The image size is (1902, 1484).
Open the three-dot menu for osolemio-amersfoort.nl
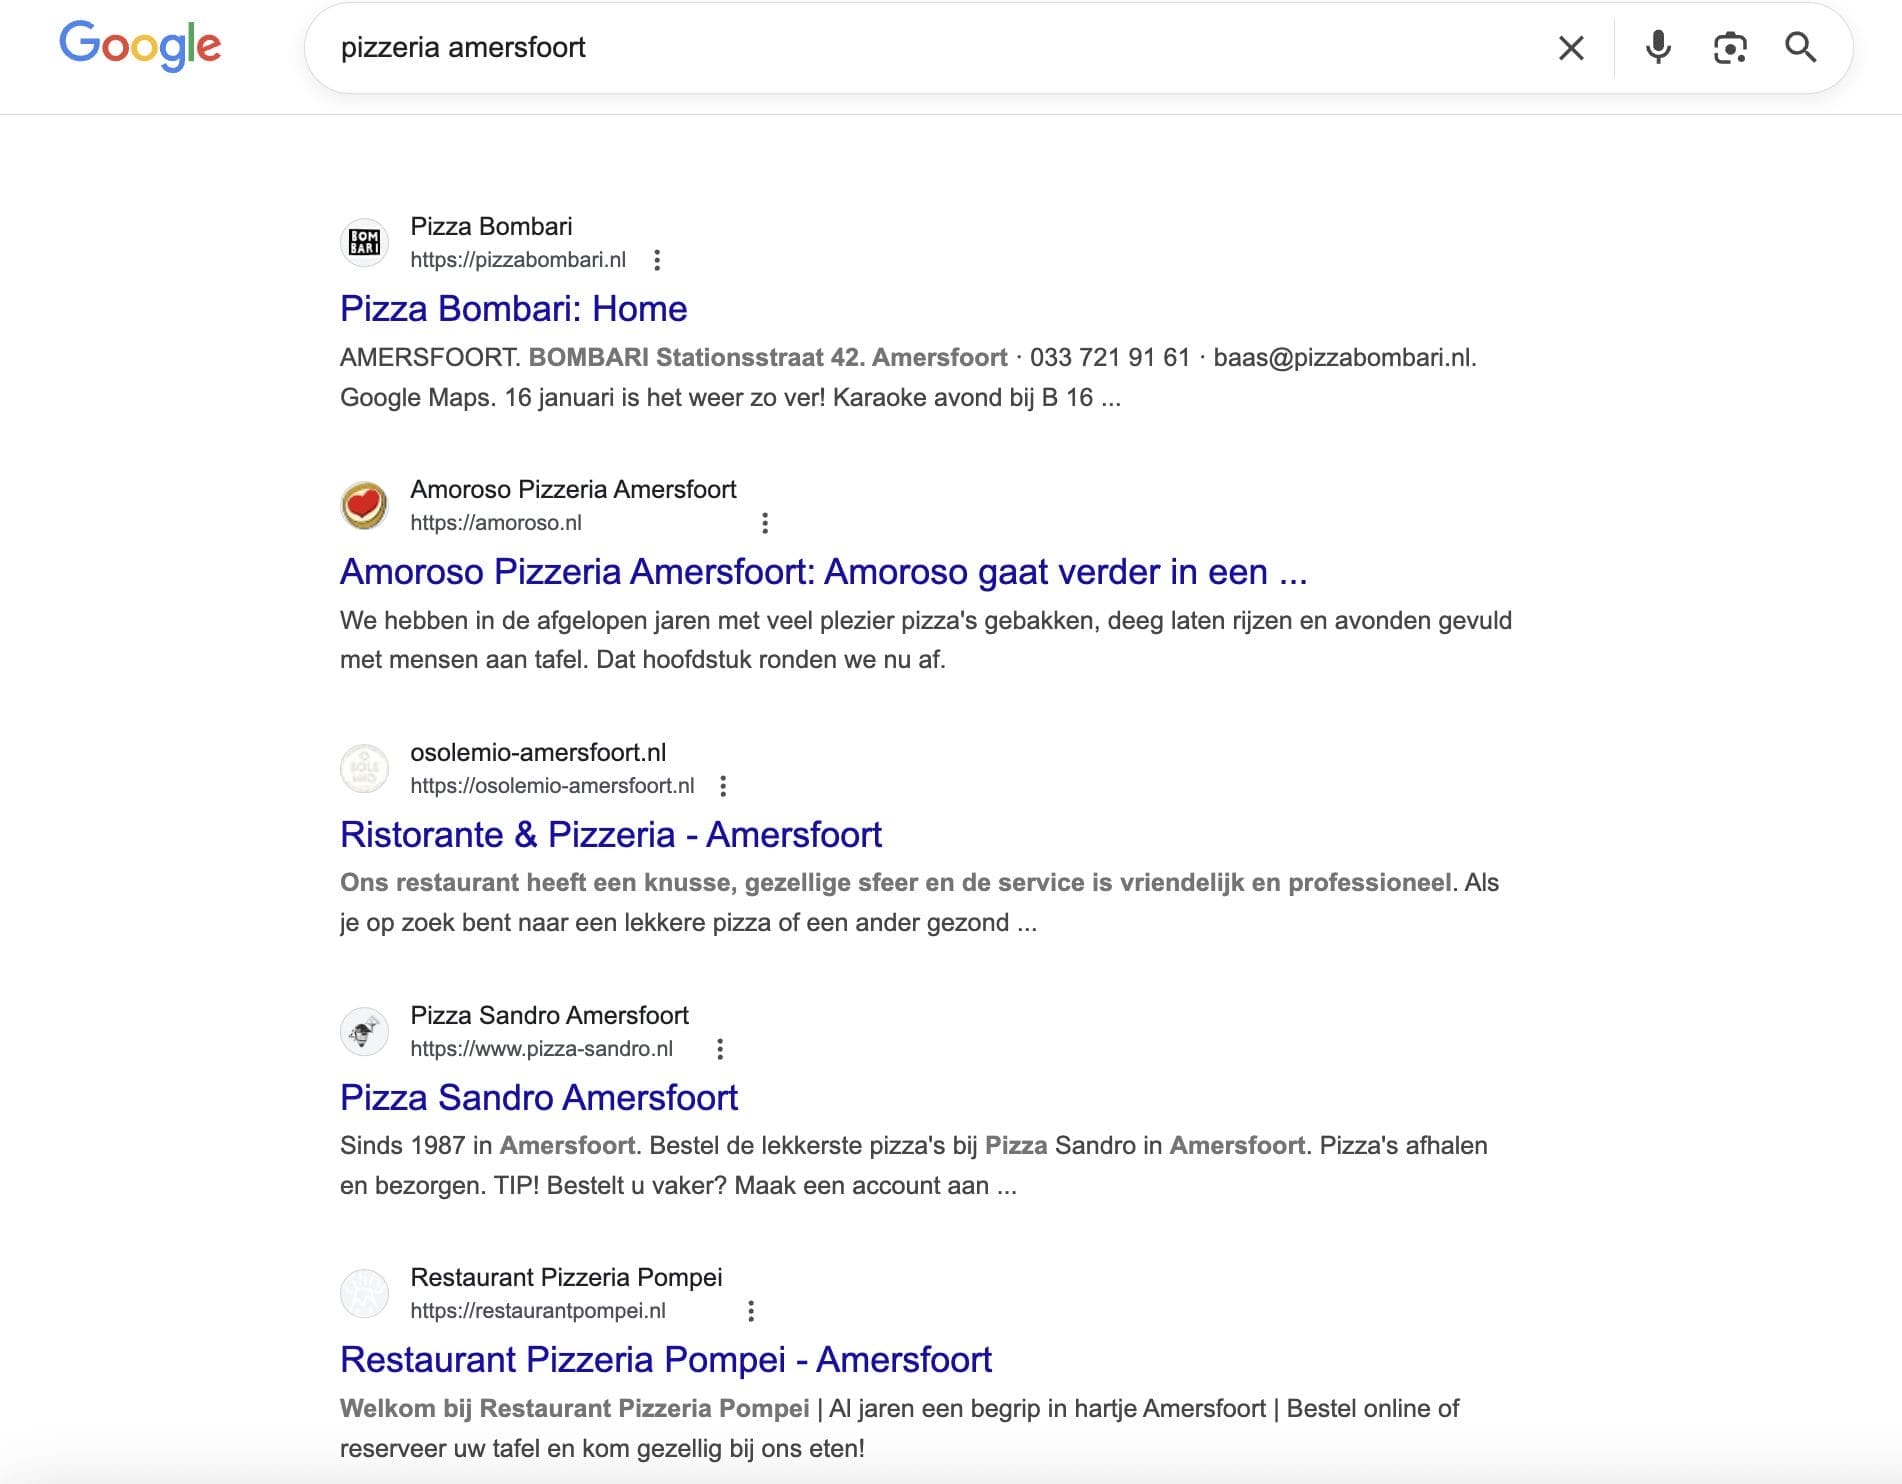tap(722, 786)
